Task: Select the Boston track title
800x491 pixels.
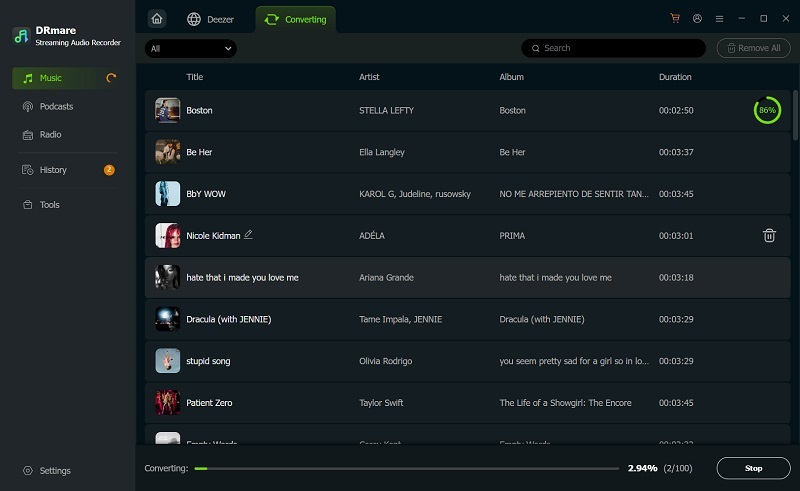Action: pyautogui.click(x=199, y=110)
